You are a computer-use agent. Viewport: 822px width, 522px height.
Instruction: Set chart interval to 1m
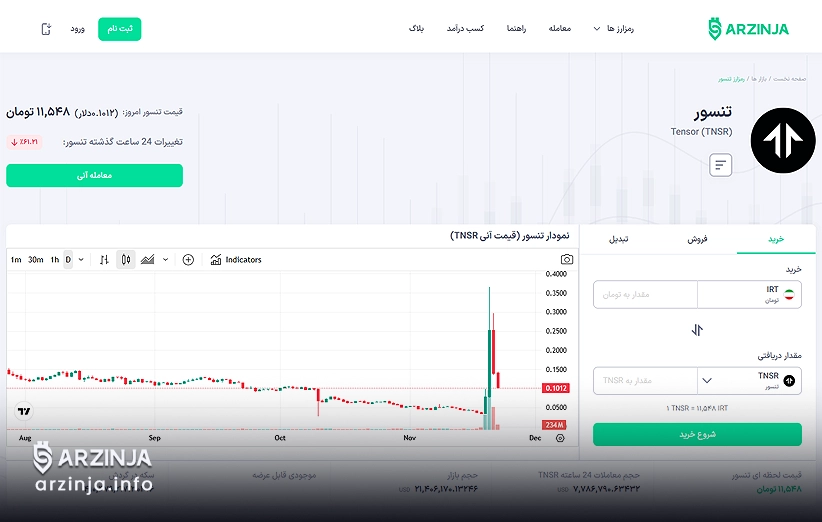point(16,259)
